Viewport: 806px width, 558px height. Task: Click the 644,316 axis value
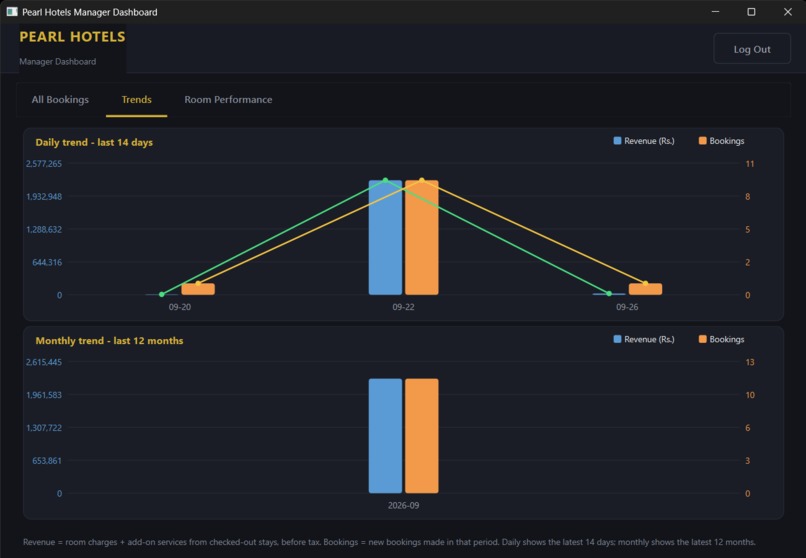[x=47, y=263]
